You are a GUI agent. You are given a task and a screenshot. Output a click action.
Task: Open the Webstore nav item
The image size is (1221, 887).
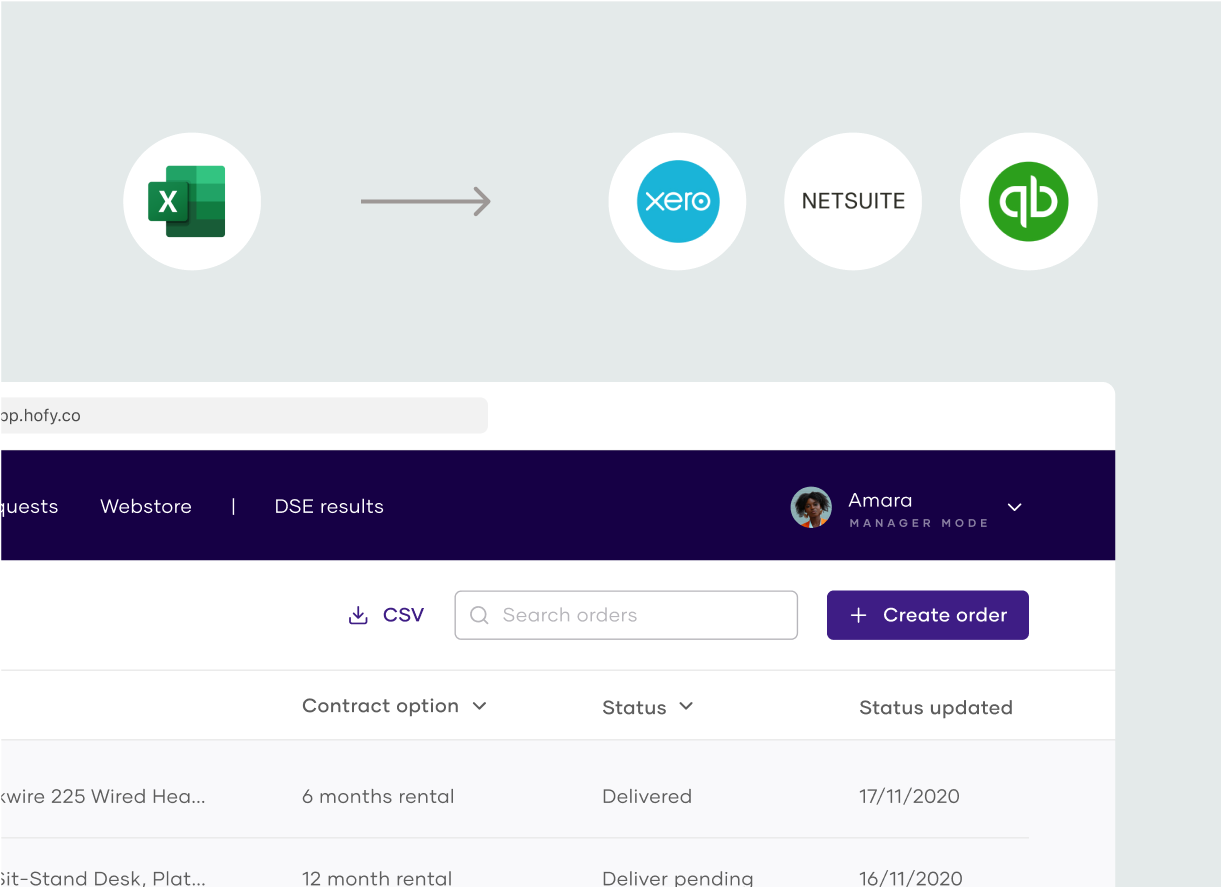point(146,506)
